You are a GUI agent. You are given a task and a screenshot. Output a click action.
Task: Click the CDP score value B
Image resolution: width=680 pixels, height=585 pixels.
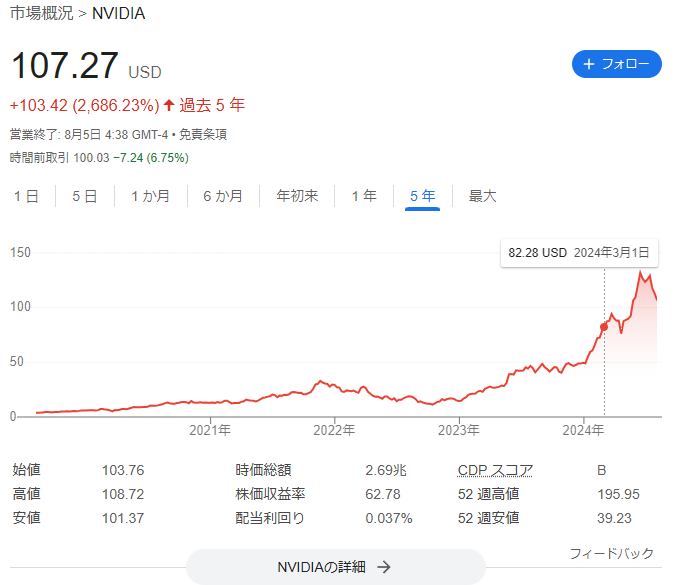(x=602, y=470)
